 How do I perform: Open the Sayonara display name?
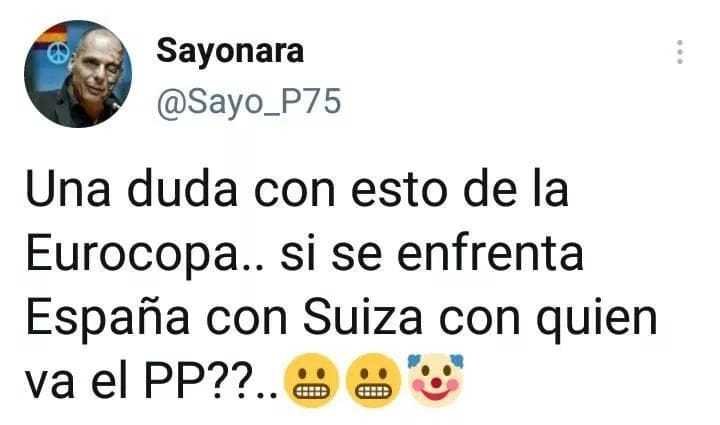tap(230, 51)
